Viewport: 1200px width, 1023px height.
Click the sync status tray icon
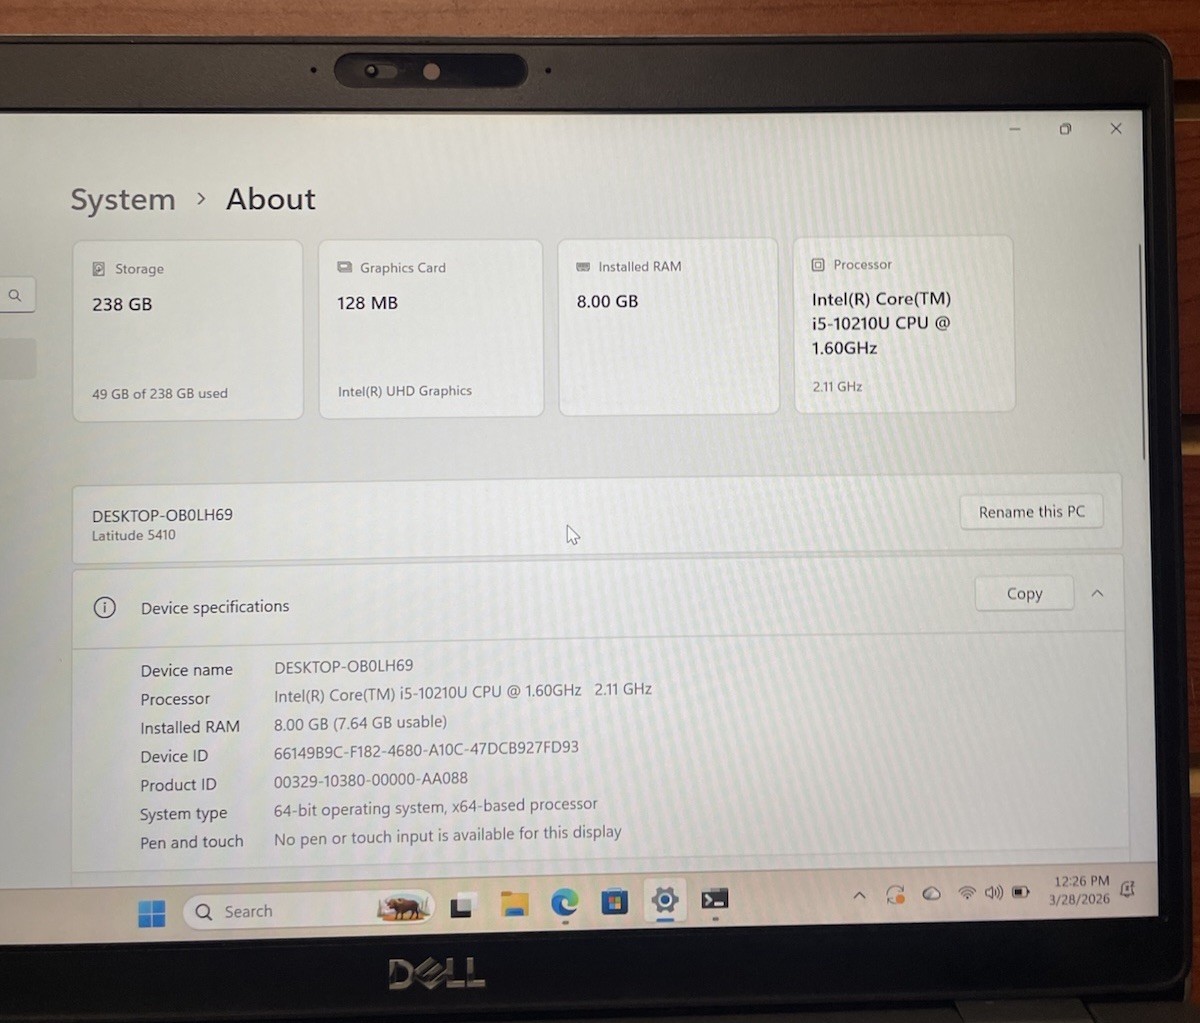tap(895, 895)
